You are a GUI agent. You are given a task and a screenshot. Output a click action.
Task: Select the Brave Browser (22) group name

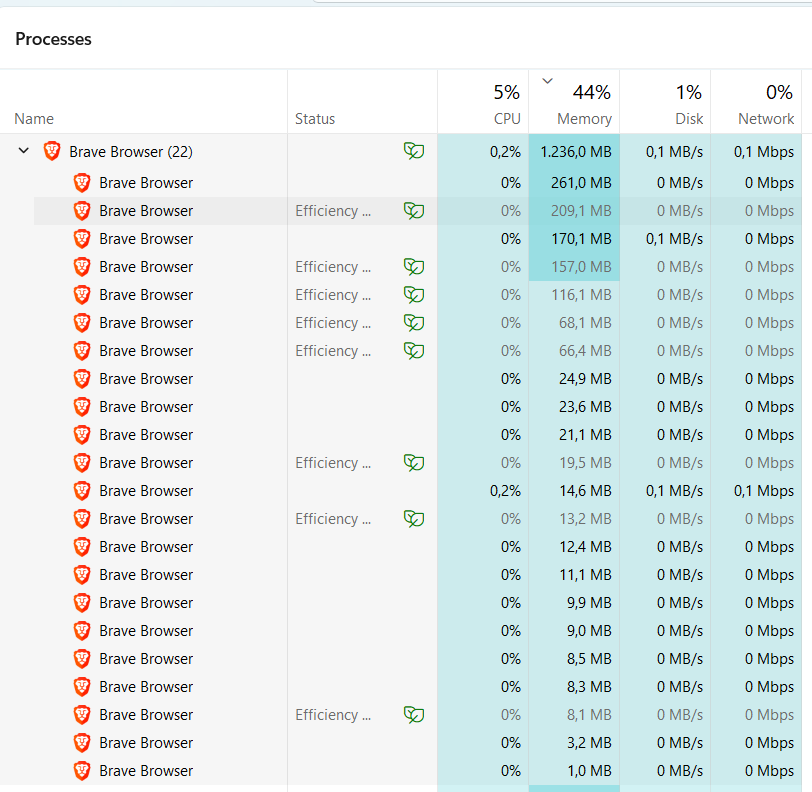pos(131,151)
